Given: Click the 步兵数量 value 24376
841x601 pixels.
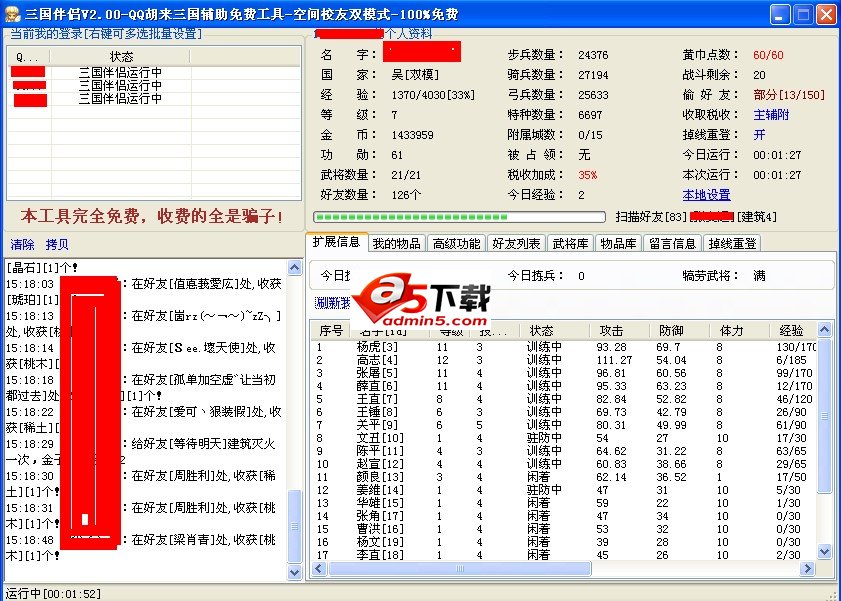Looking at the screenshot, I should (x=593, y=55).
